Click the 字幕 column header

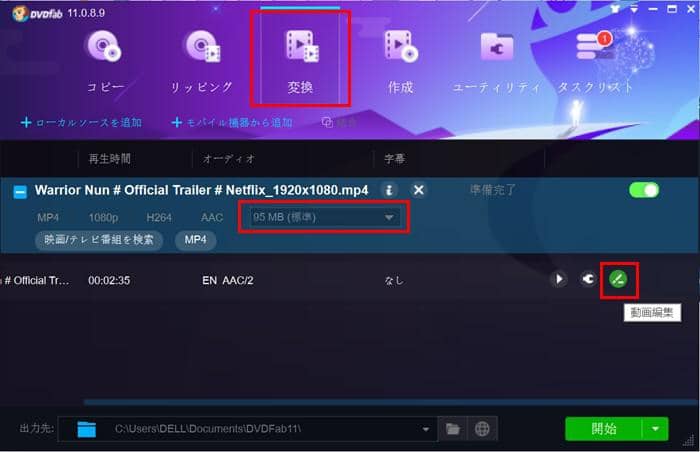(x=395, y=159)
